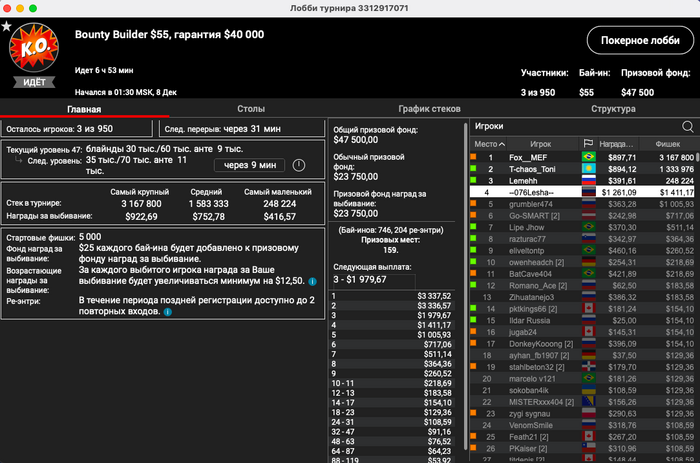Click payout row 18 - 23 $129,36
The width and height of the screenshot is (700, 463).
coord(392,412)
